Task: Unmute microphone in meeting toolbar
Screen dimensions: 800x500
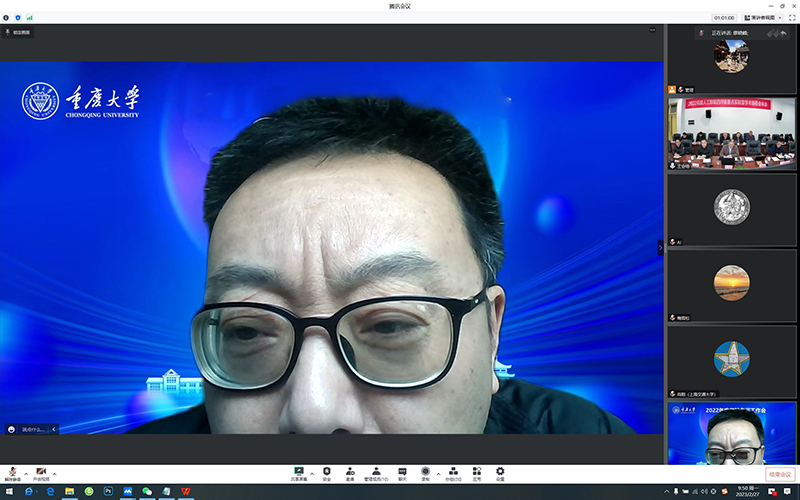Action: coord(10,472)
